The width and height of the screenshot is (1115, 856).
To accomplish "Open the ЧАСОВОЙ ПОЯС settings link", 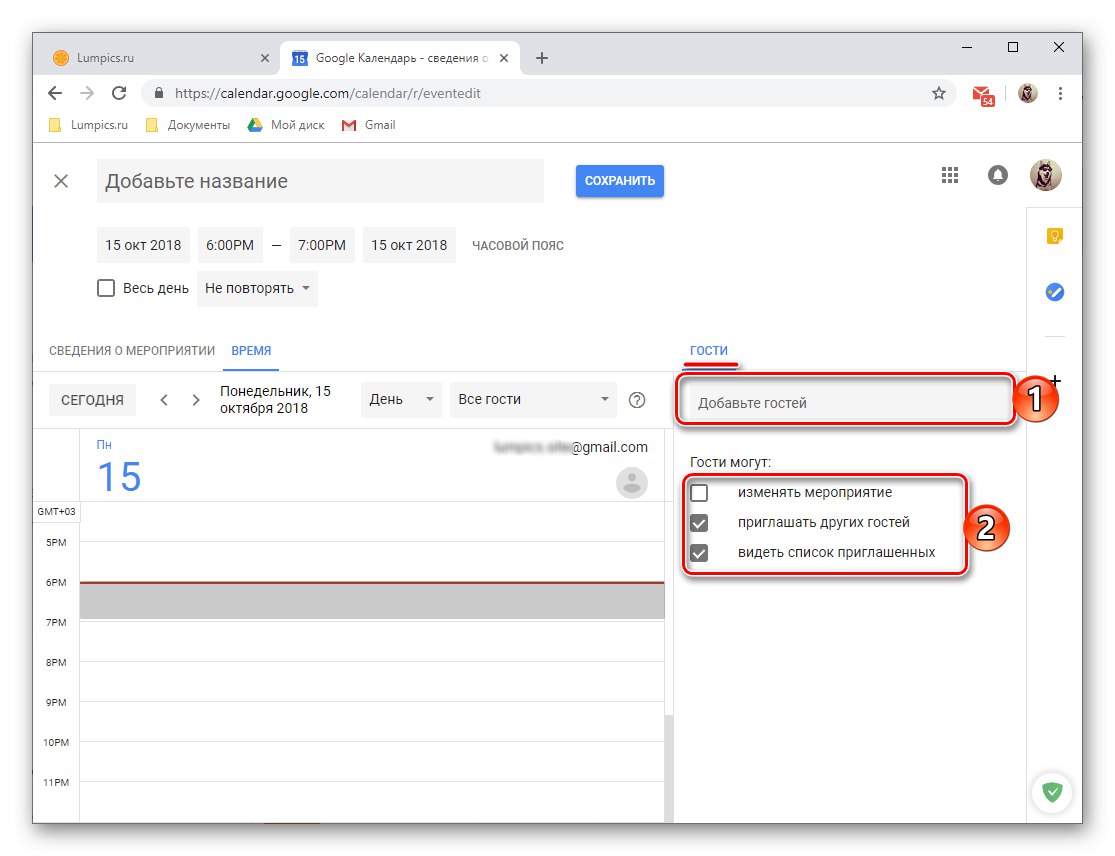I will [517, 245].
